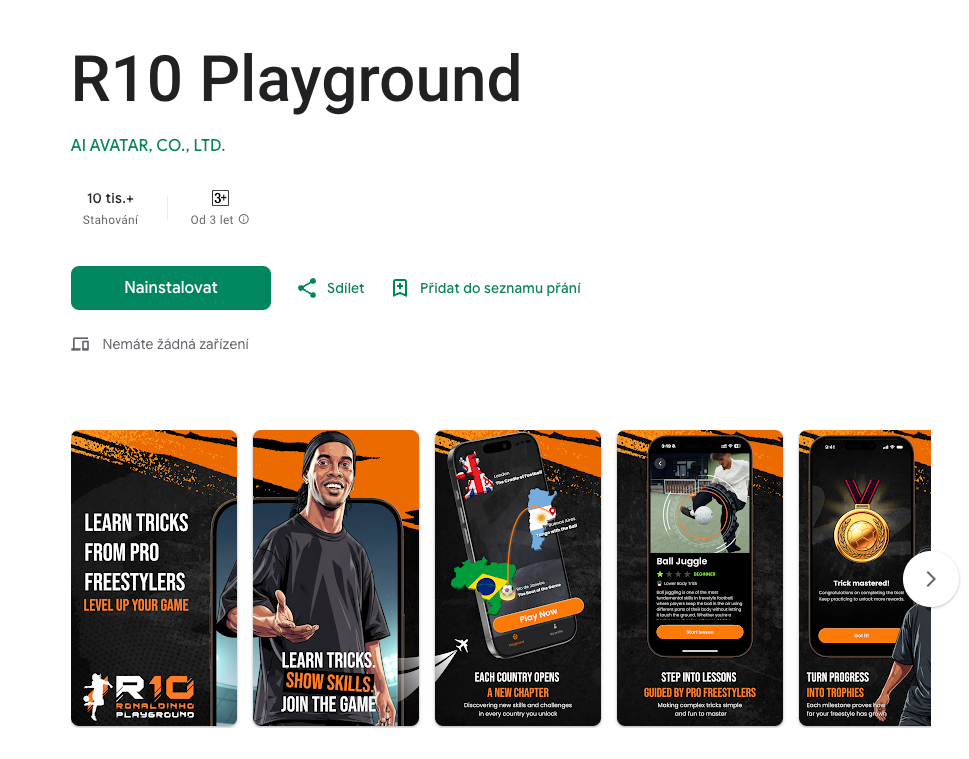969x759 pixels.
Task: Open the Each Country Opens New Chapter screenshot
Action: pyautogui.click(x=518, y=578)
